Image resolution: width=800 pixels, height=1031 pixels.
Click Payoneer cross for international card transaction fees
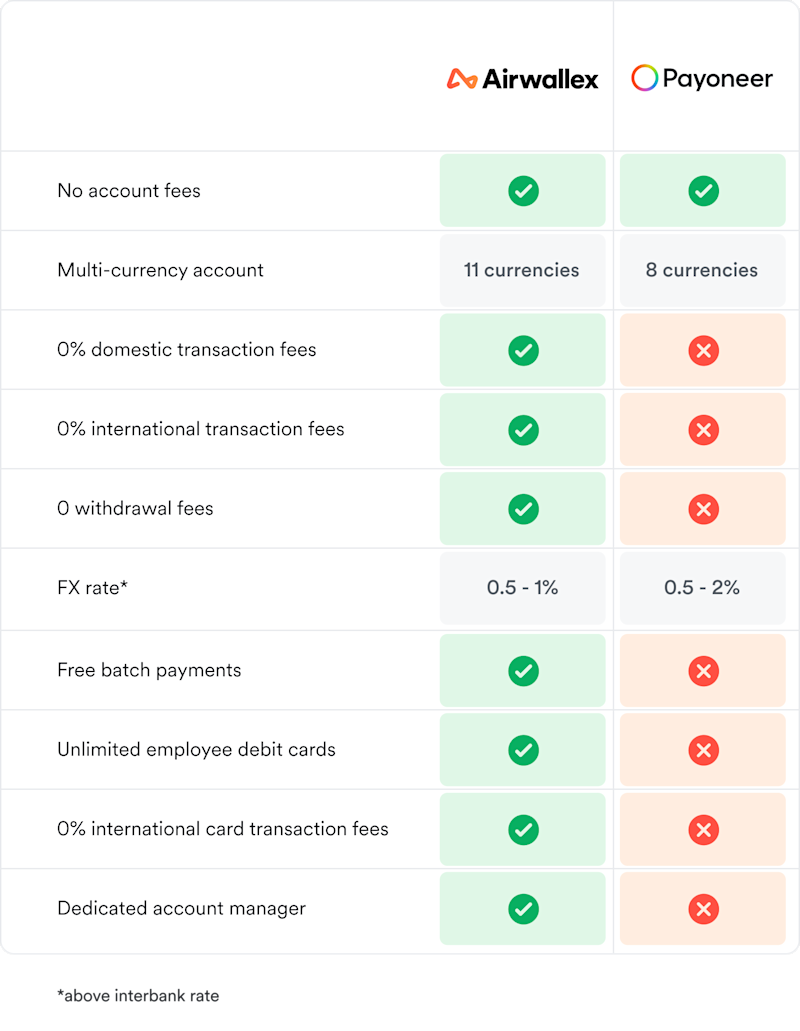pyautogui.click(x=703, y=830)
